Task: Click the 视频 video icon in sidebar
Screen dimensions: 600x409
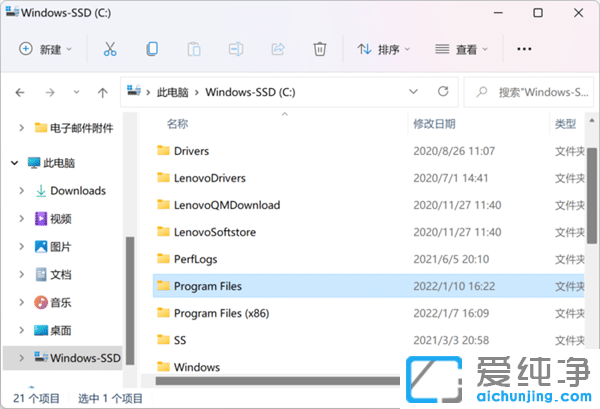Action: tap(41, 218)
